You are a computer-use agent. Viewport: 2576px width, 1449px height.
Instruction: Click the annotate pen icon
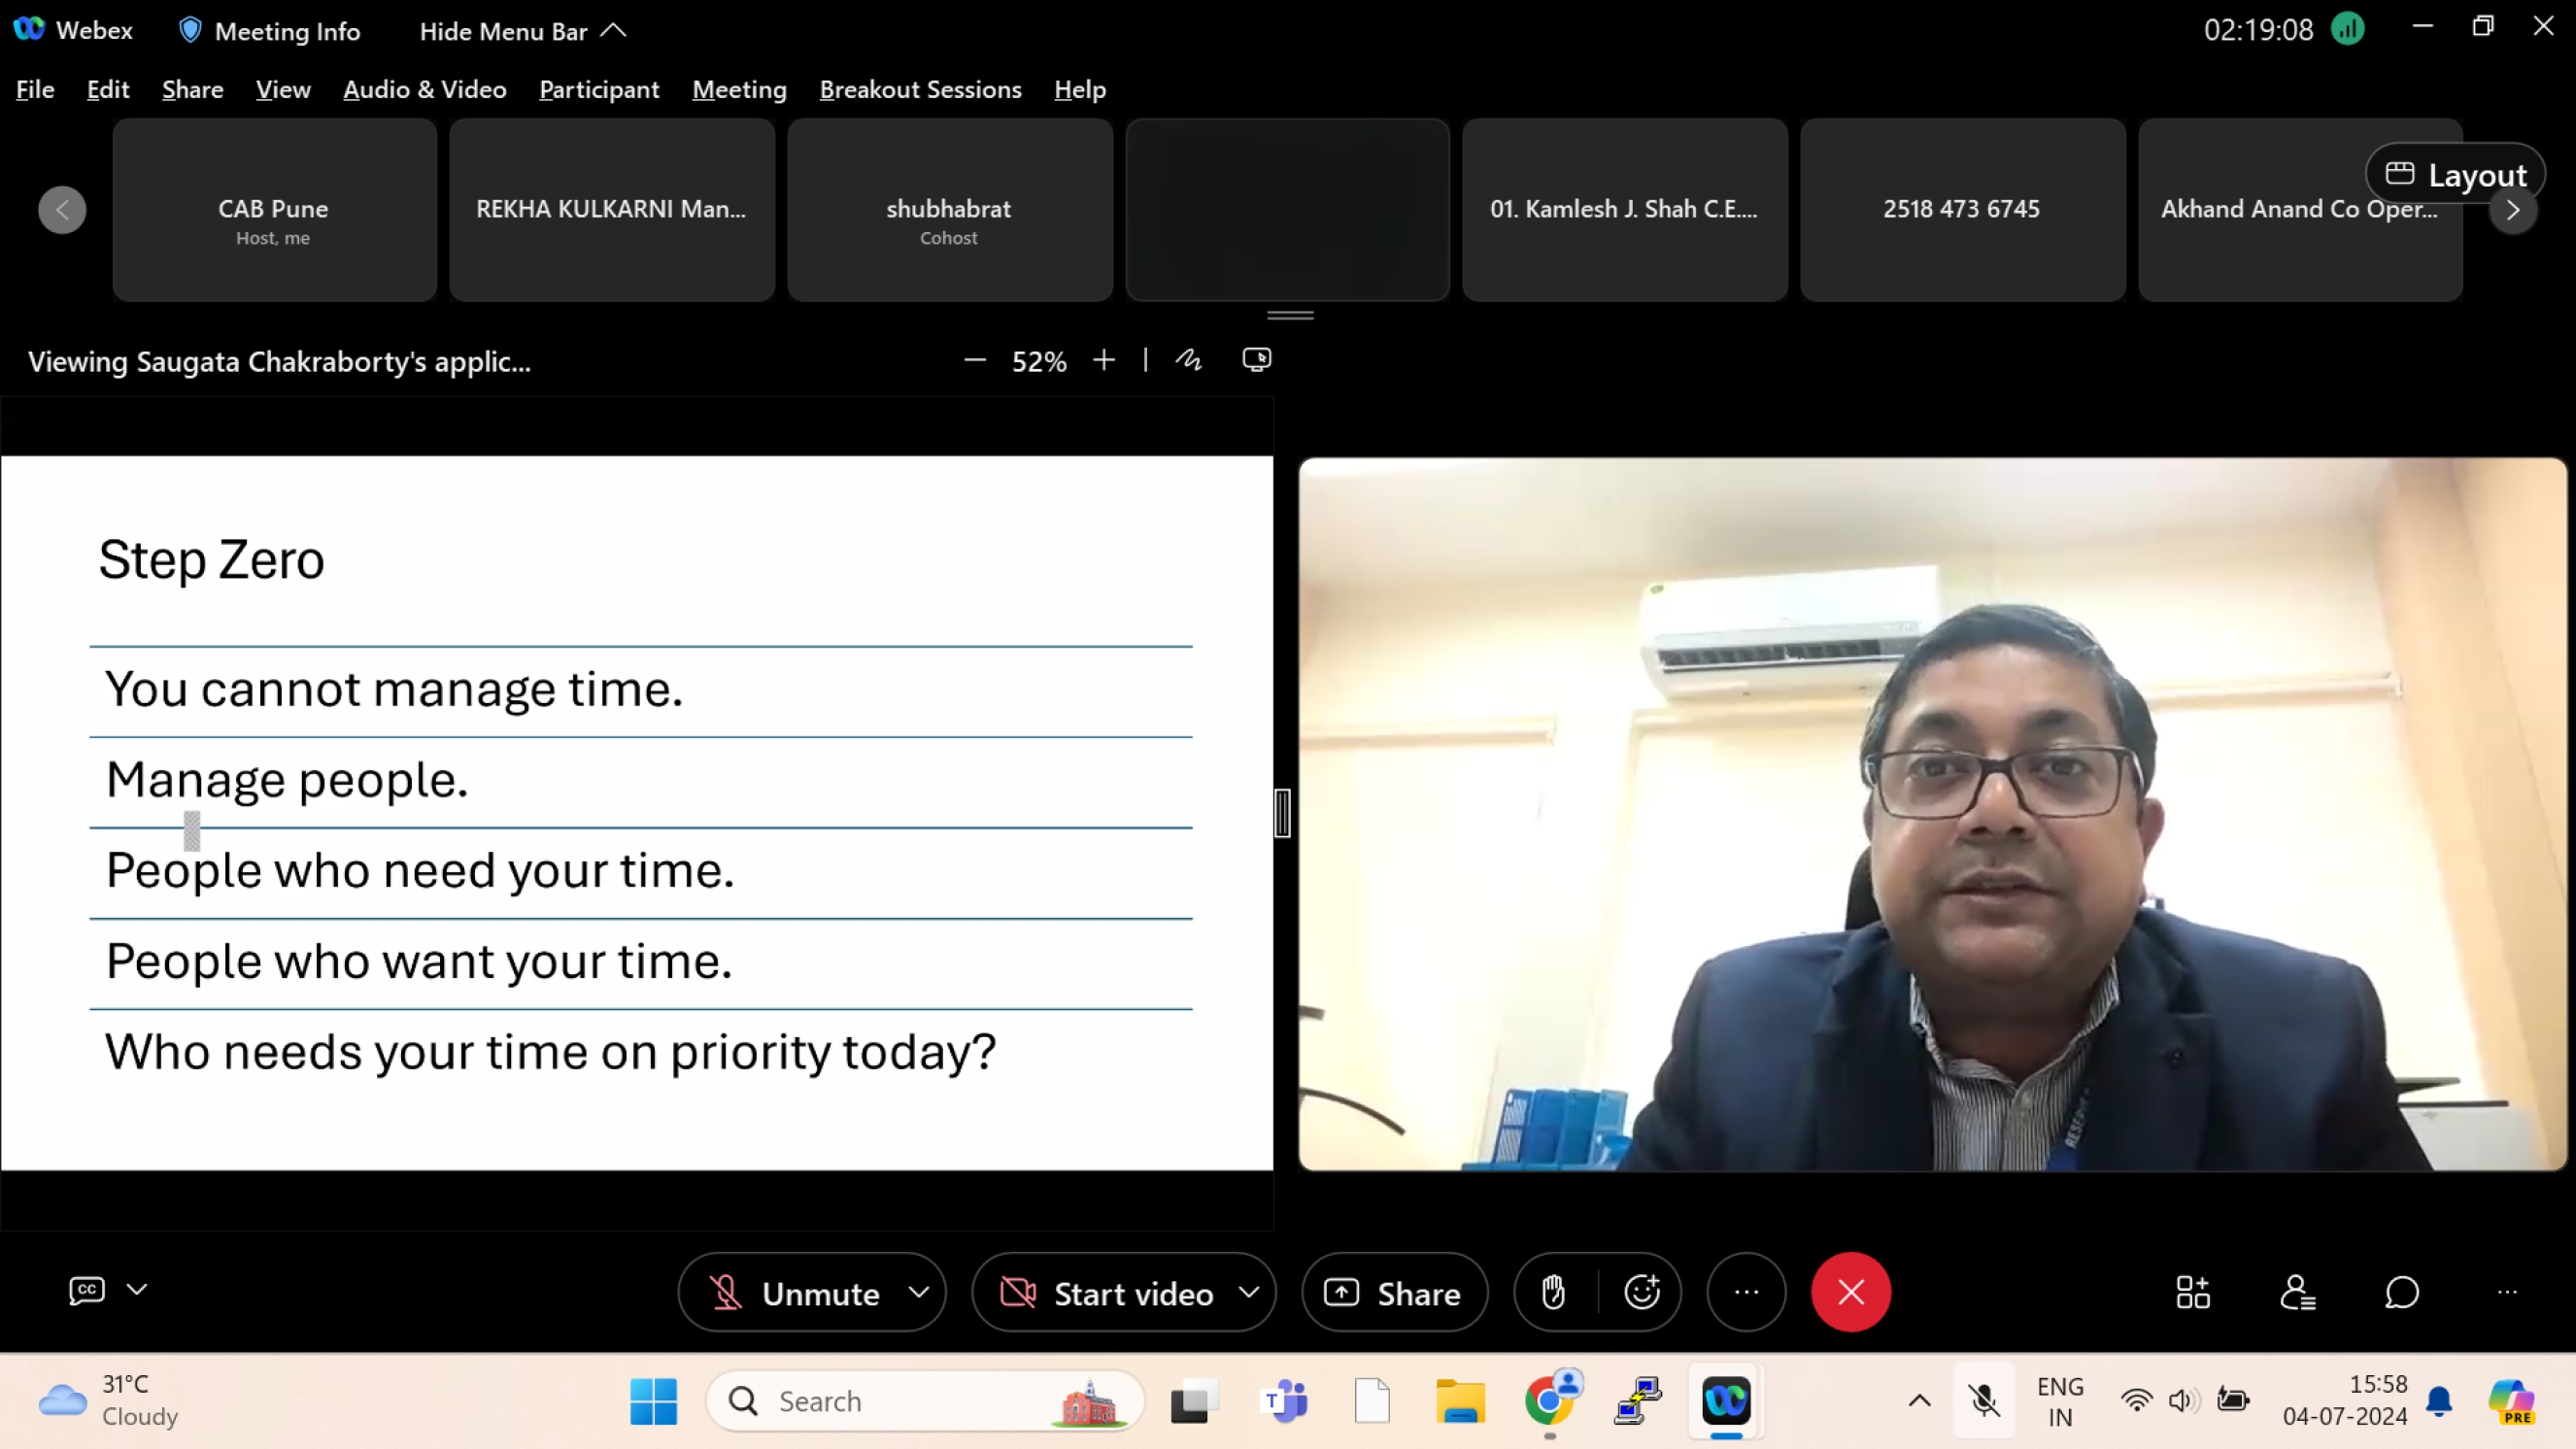click(1188, 360)
